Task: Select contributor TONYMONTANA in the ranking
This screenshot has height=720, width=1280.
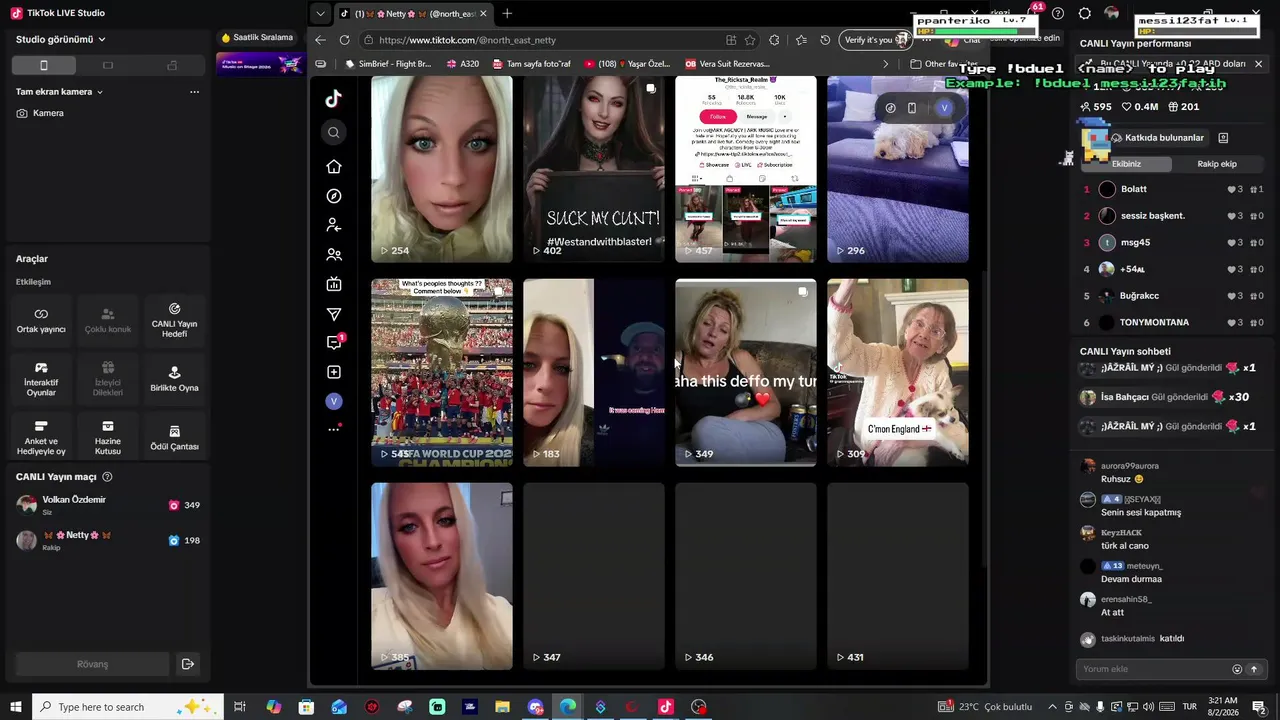Action: click(x=1174, y=322)
